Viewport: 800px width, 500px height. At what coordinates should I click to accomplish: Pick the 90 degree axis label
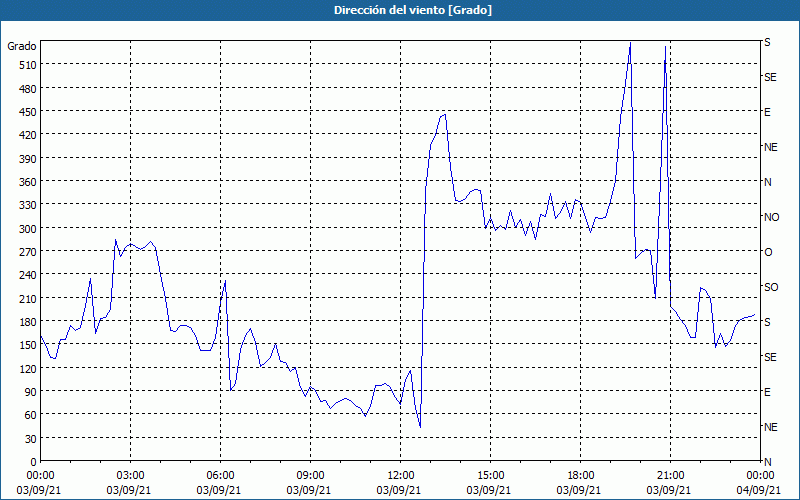(31, 392)
